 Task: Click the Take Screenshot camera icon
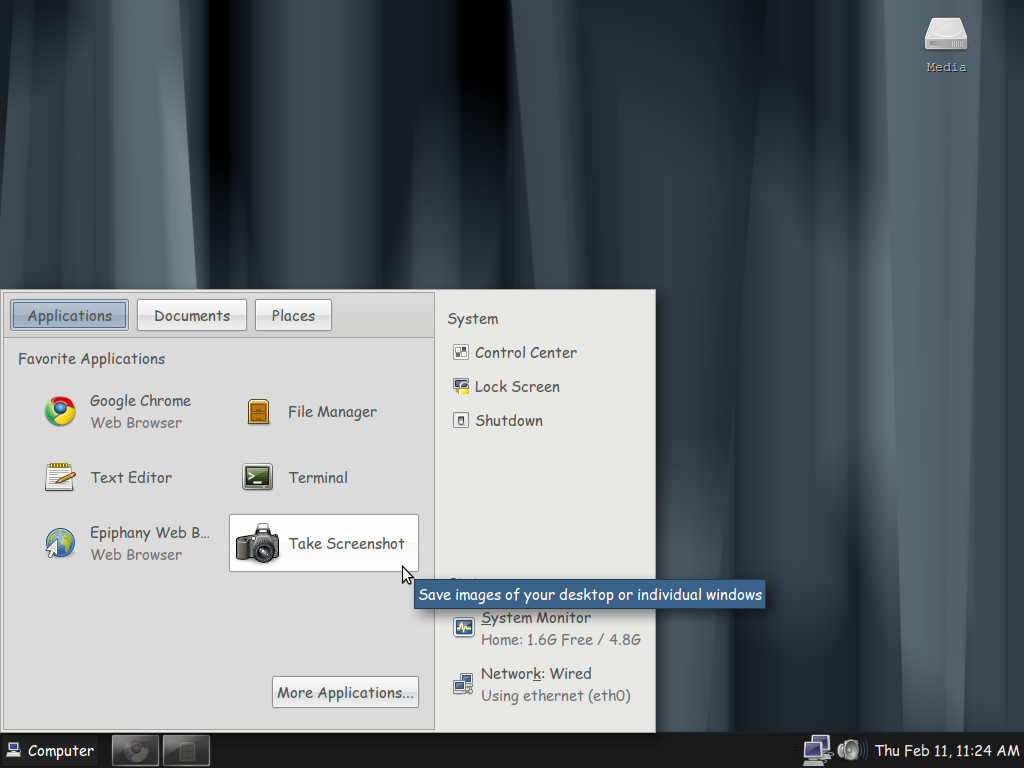click(x=257, y=543)
